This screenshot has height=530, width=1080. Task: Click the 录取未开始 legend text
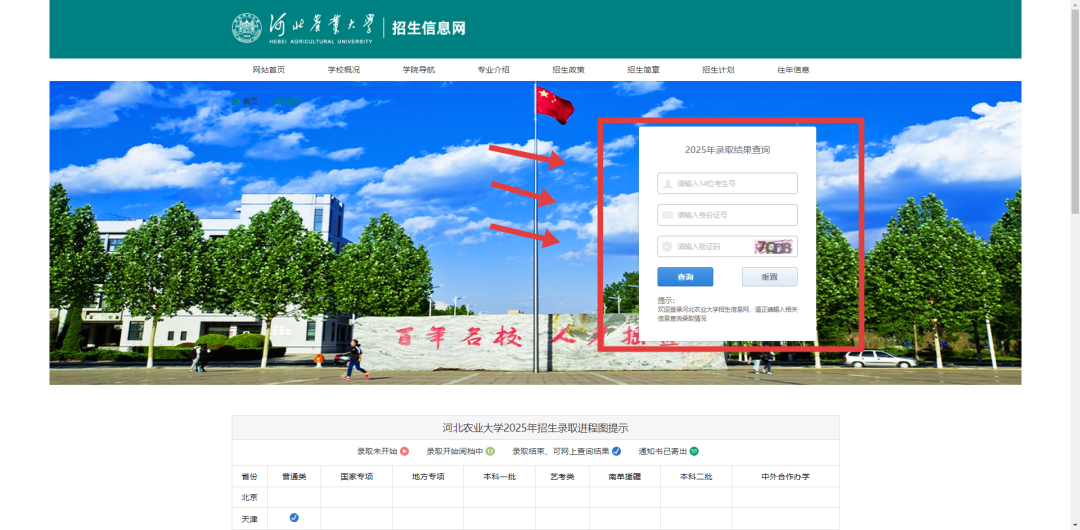377,451
